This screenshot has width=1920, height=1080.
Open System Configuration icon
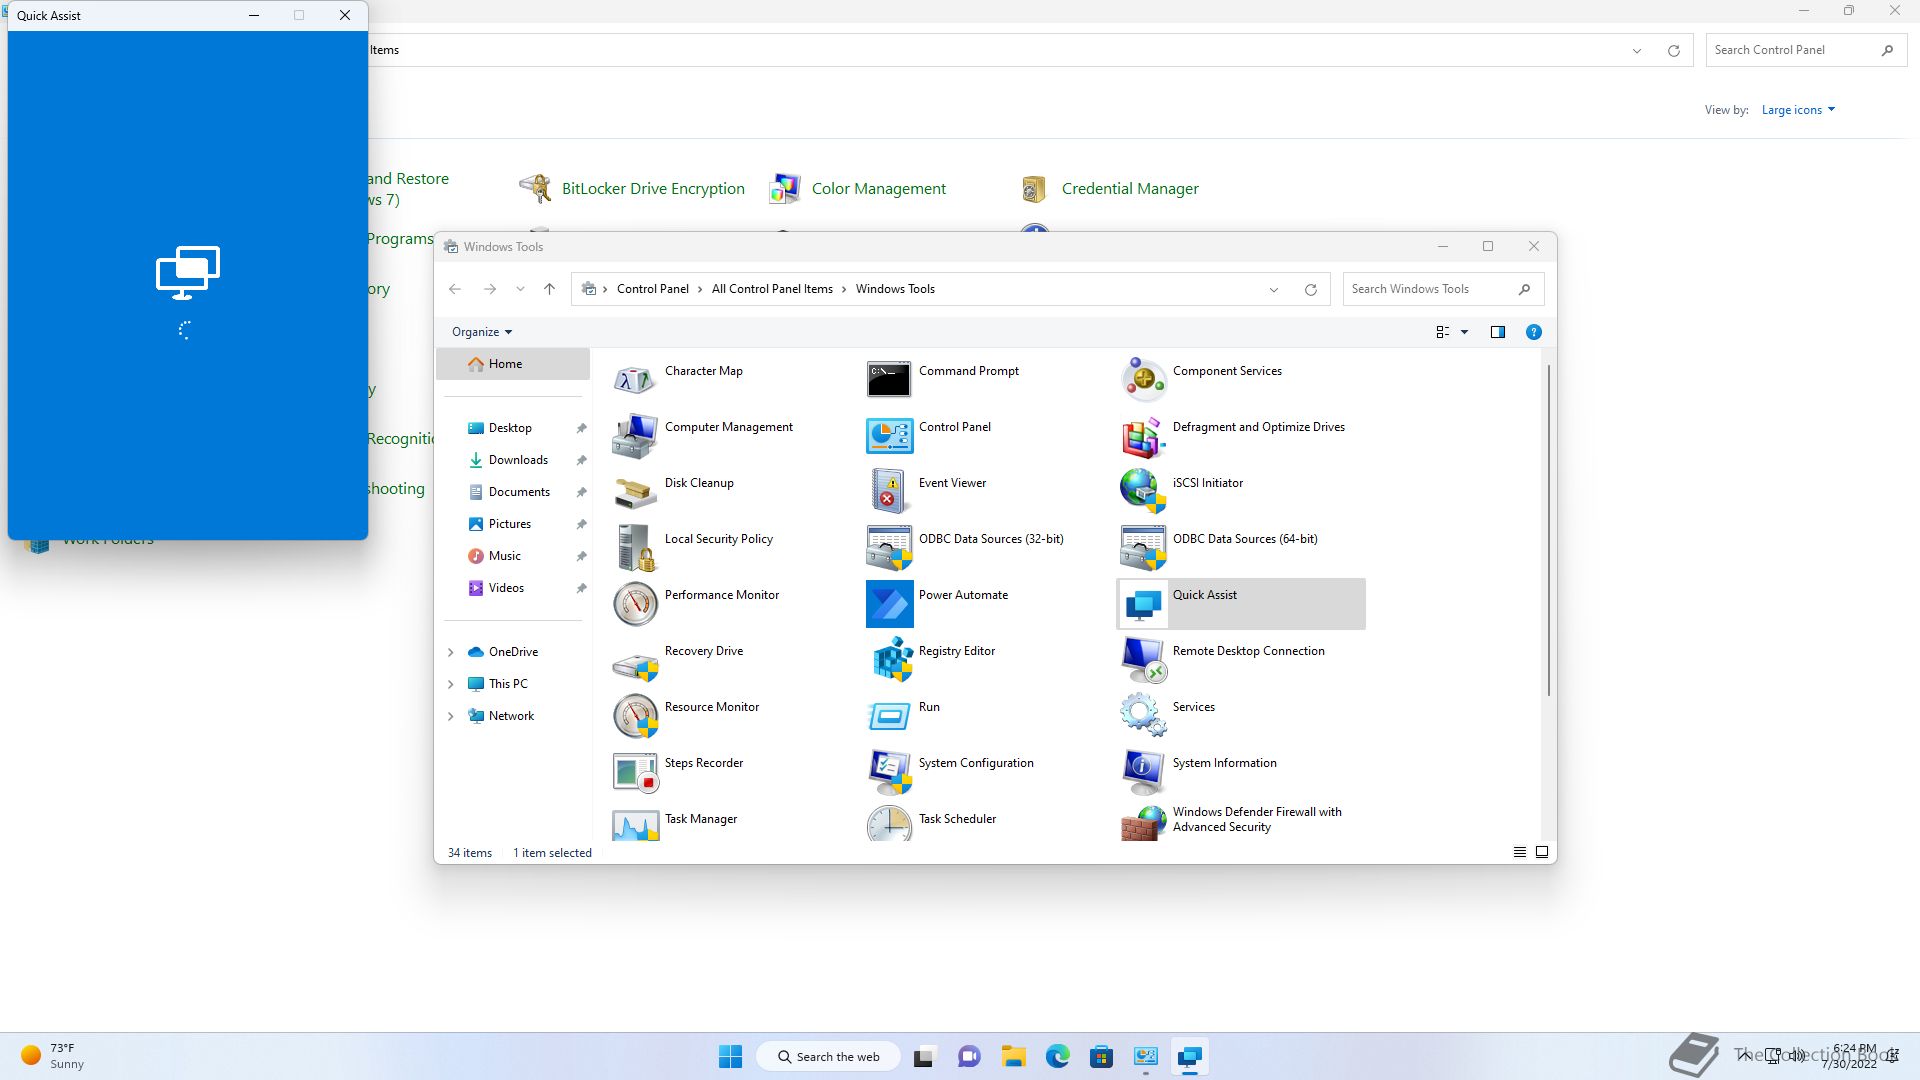pos(889,772)
